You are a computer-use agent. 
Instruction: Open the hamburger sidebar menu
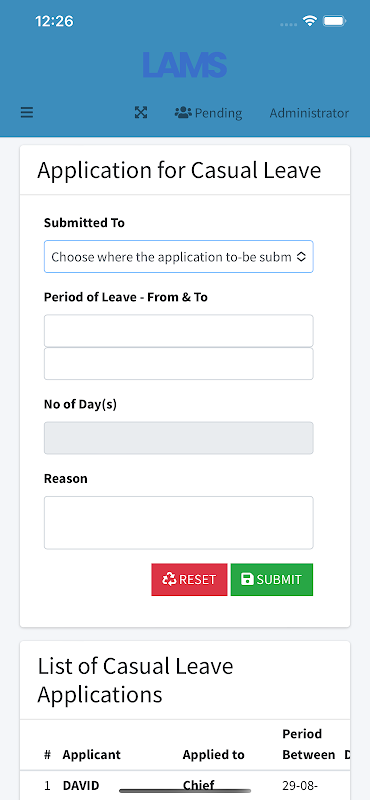pos(27,113)
